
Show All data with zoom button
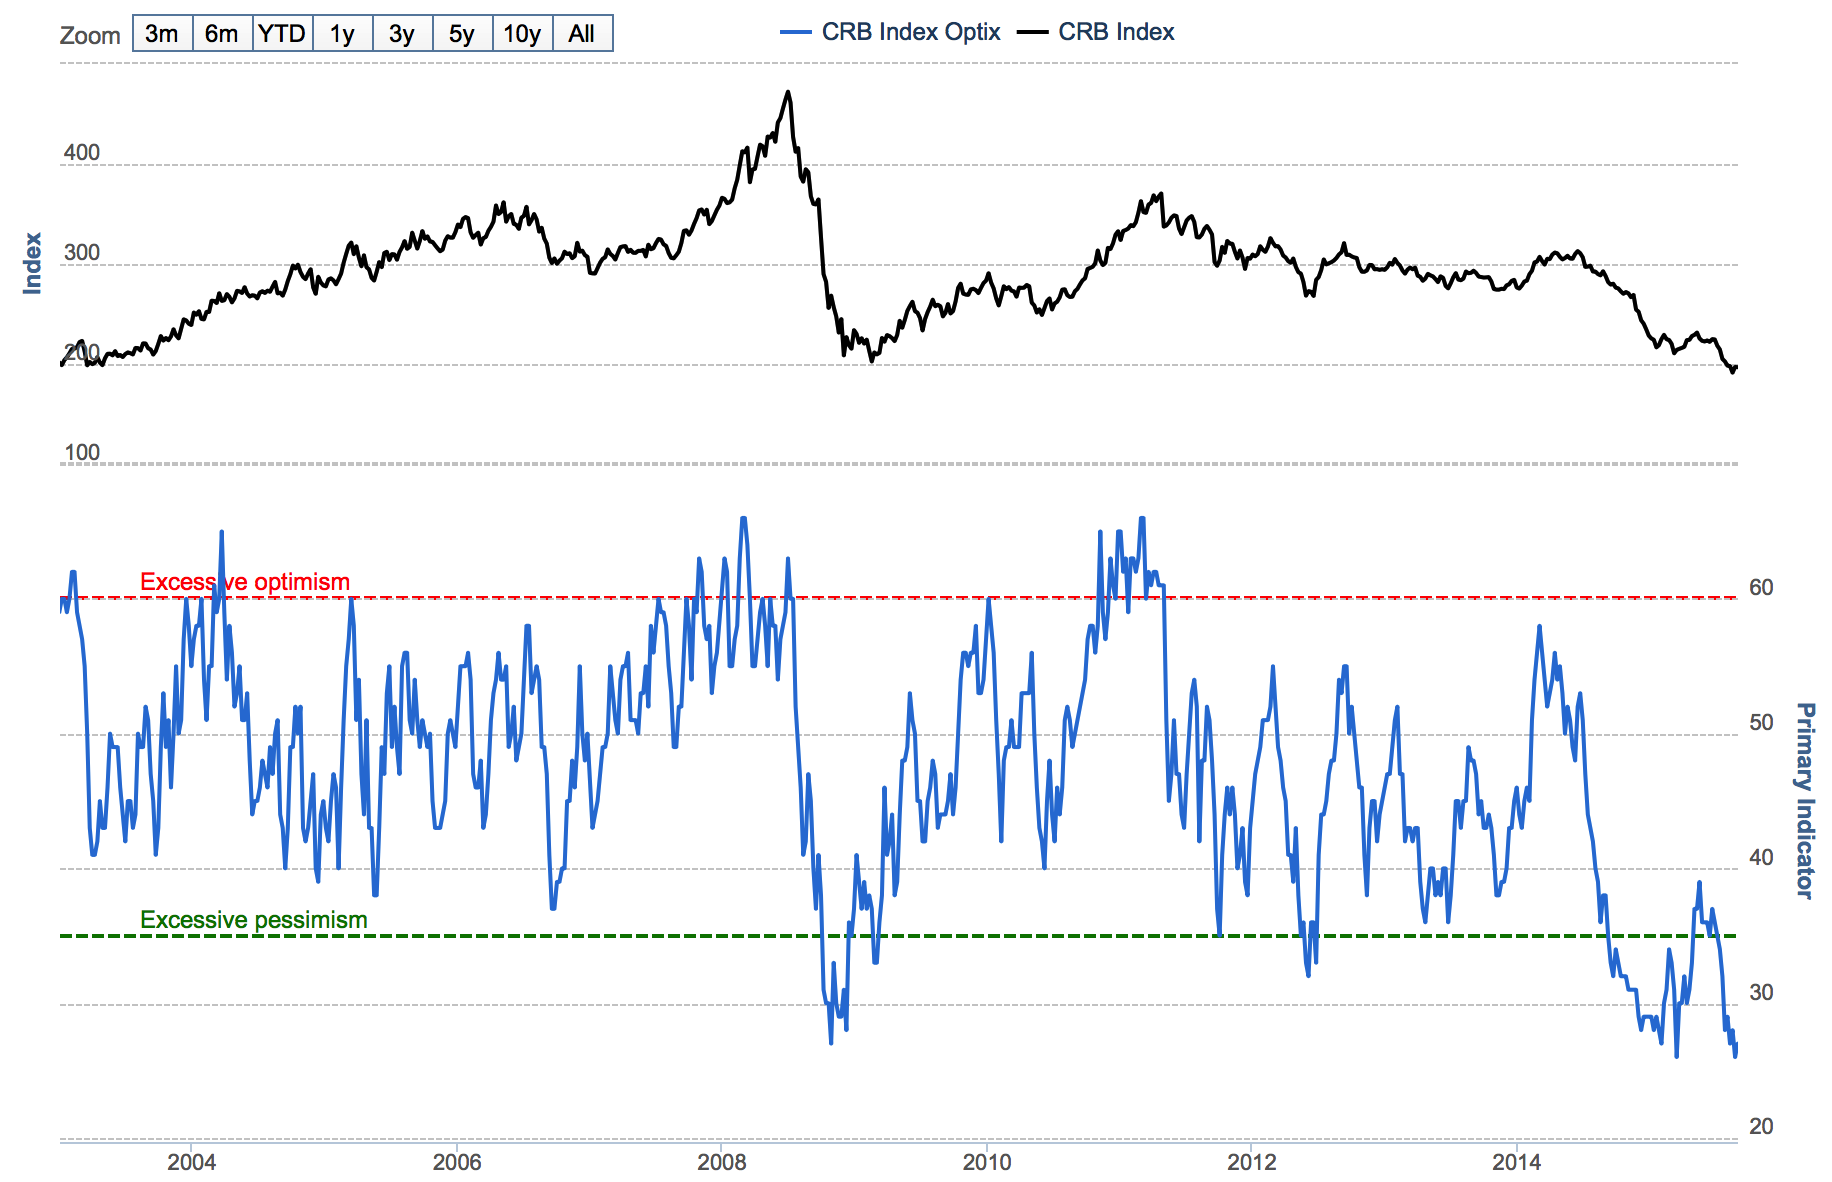click(x=582, y=34)
